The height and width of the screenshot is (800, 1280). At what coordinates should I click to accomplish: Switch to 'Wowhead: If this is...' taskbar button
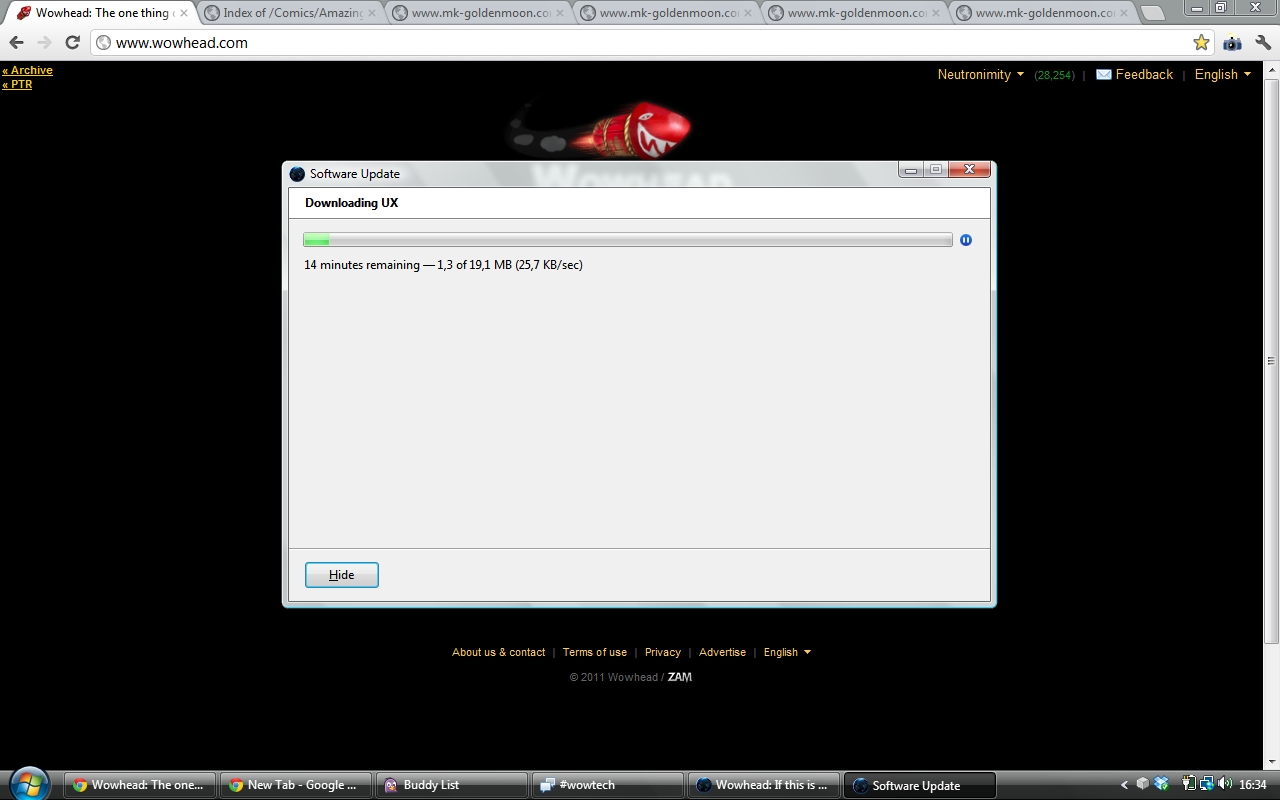764,785
